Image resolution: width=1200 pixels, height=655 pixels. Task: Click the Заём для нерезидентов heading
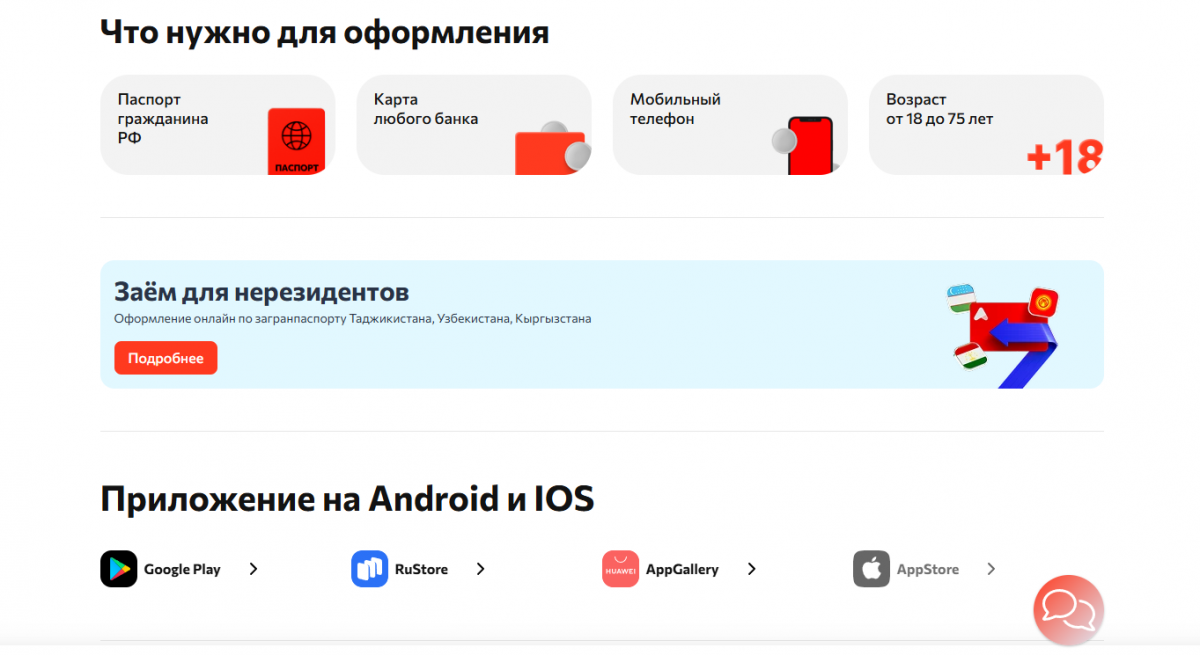pyautogui.click(x=262, y=293)
